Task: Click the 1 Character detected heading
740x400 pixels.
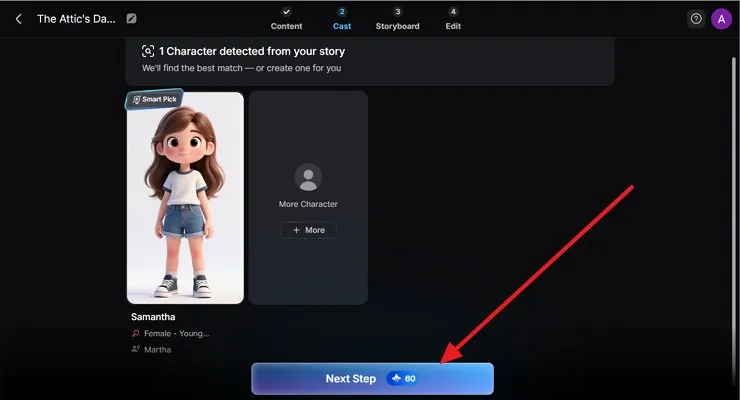Action: [x=252, y=51]
